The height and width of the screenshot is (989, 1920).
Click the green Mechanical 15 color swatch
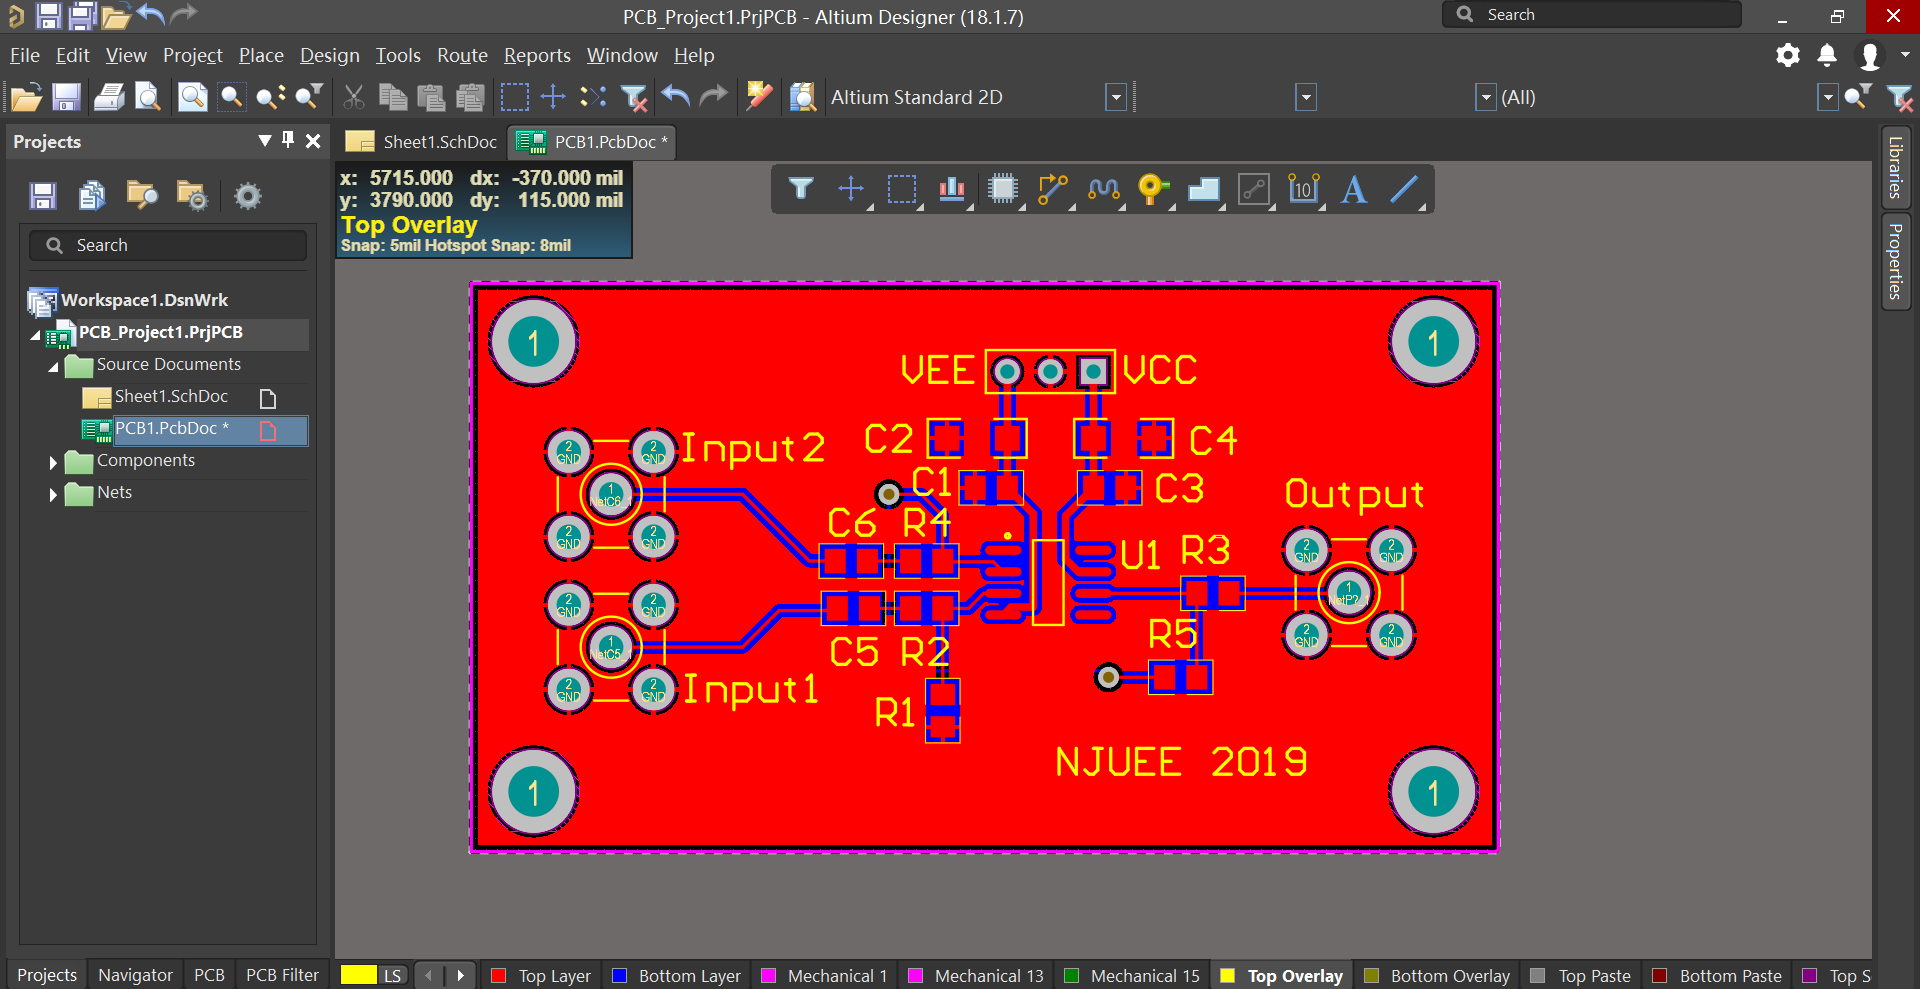(x=1071, y=976)
